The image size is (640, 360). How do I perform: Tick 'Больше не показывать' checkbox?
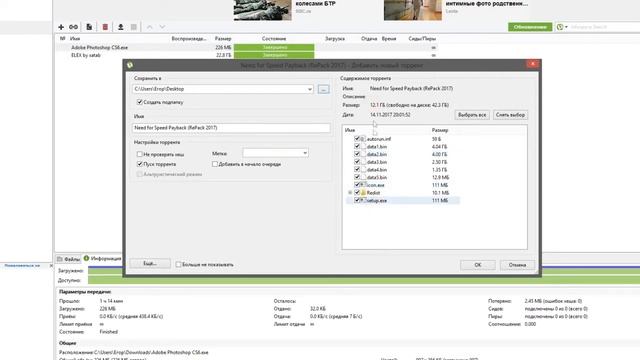(x=178, y=264)
